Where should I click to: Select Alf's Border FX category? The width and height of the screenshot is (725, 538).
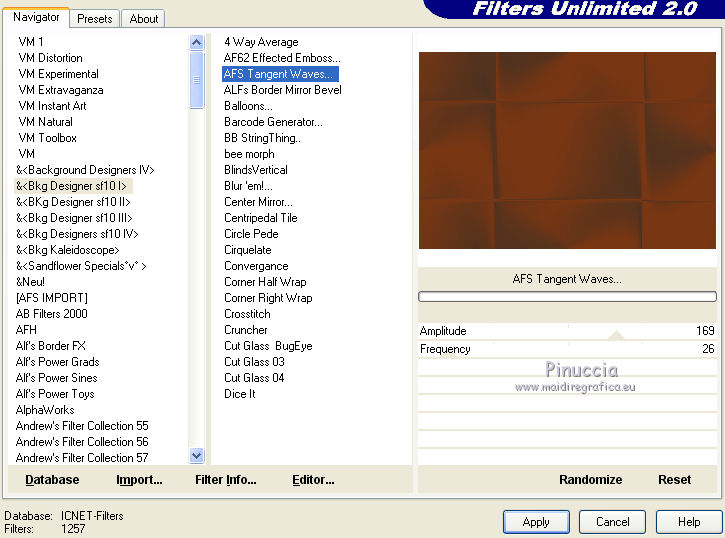pyautogui.click(x=50, y=346)
